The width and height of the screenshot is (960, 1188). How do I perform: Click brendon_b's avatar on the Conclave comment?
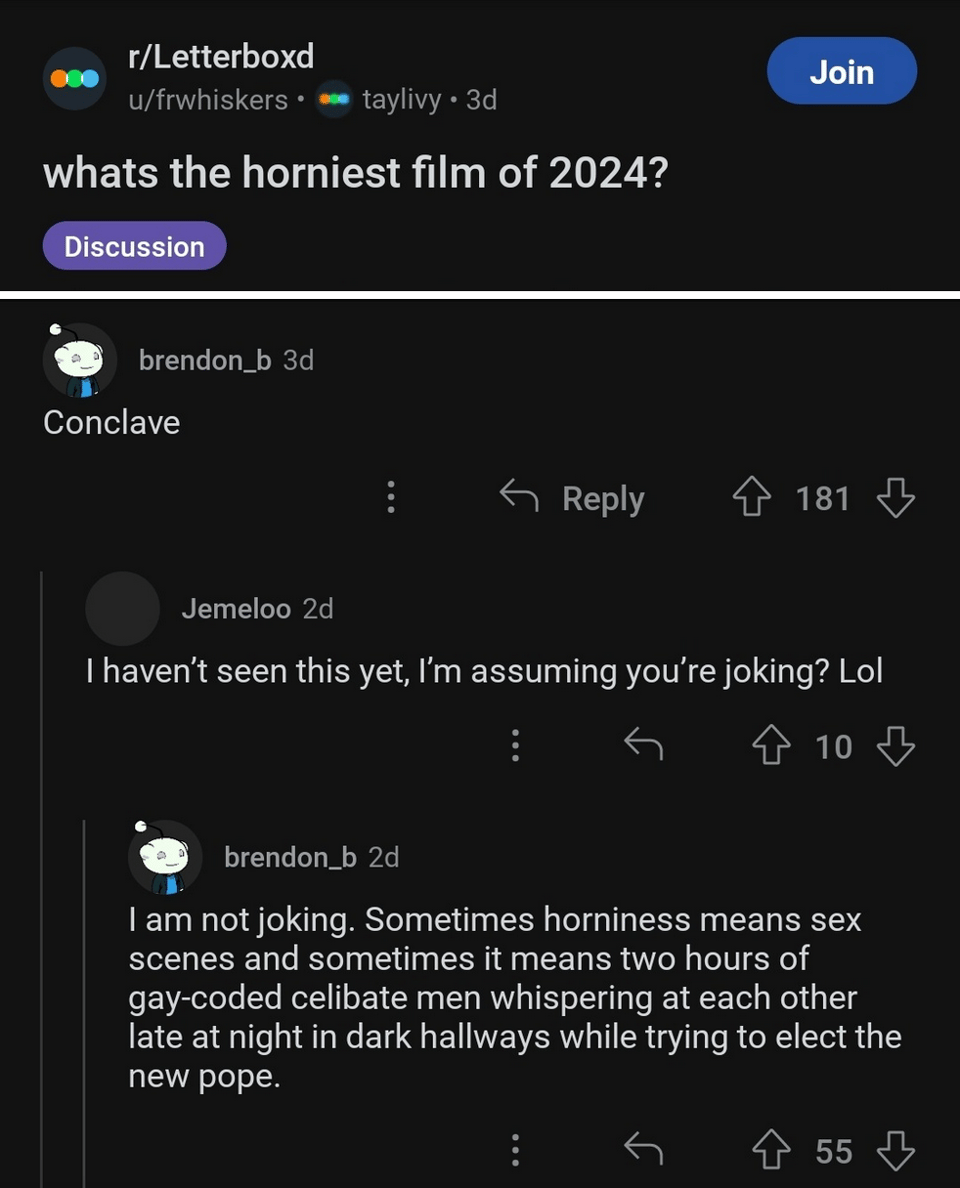80,360
